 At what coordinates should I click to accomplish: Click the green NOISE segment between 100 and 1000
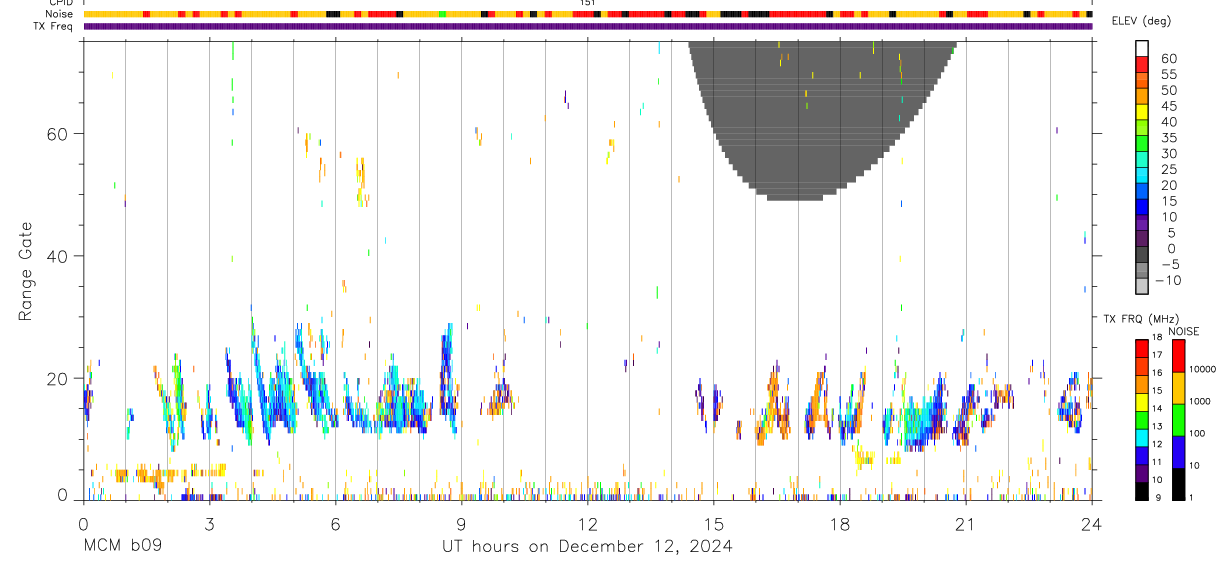(1178, 419)
